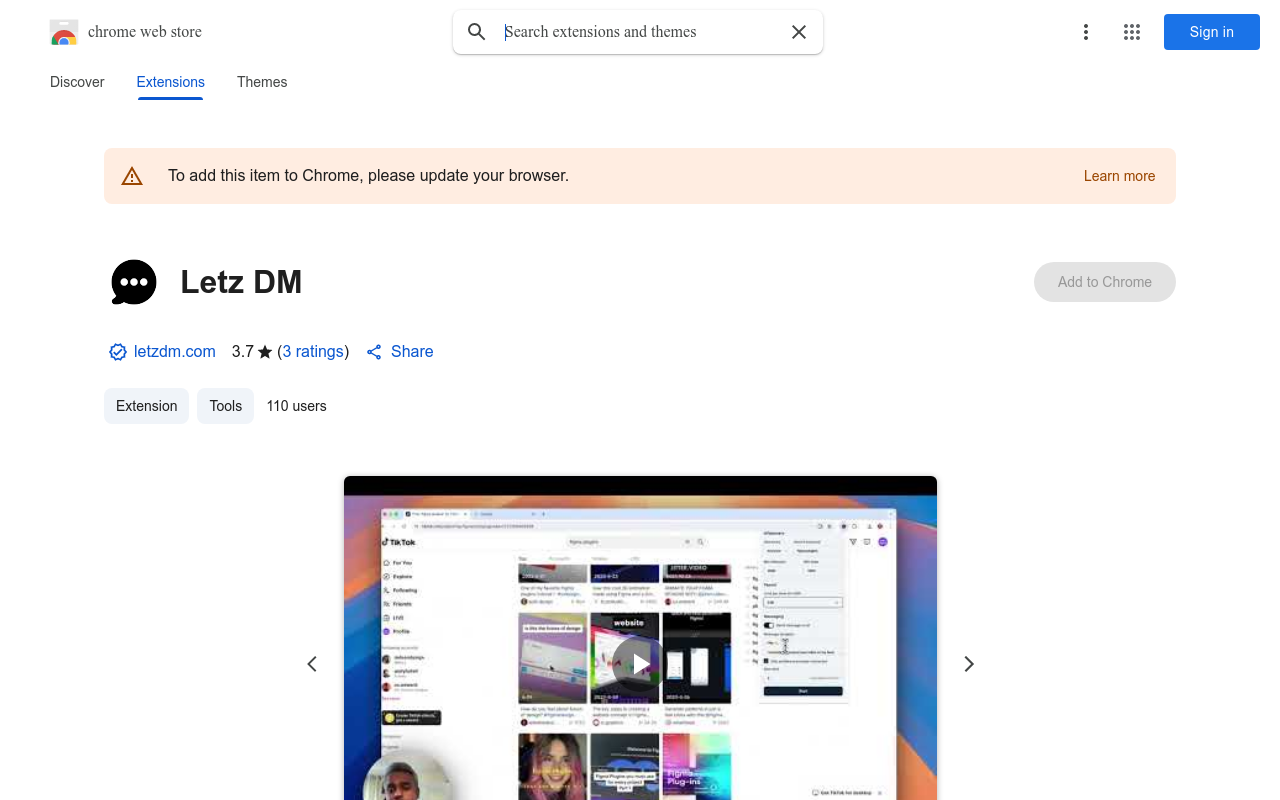The height and width of the screenshot is (800, 1280).
Task: Focus the Search extensions and themes field
Action: [x=638, y=32]
